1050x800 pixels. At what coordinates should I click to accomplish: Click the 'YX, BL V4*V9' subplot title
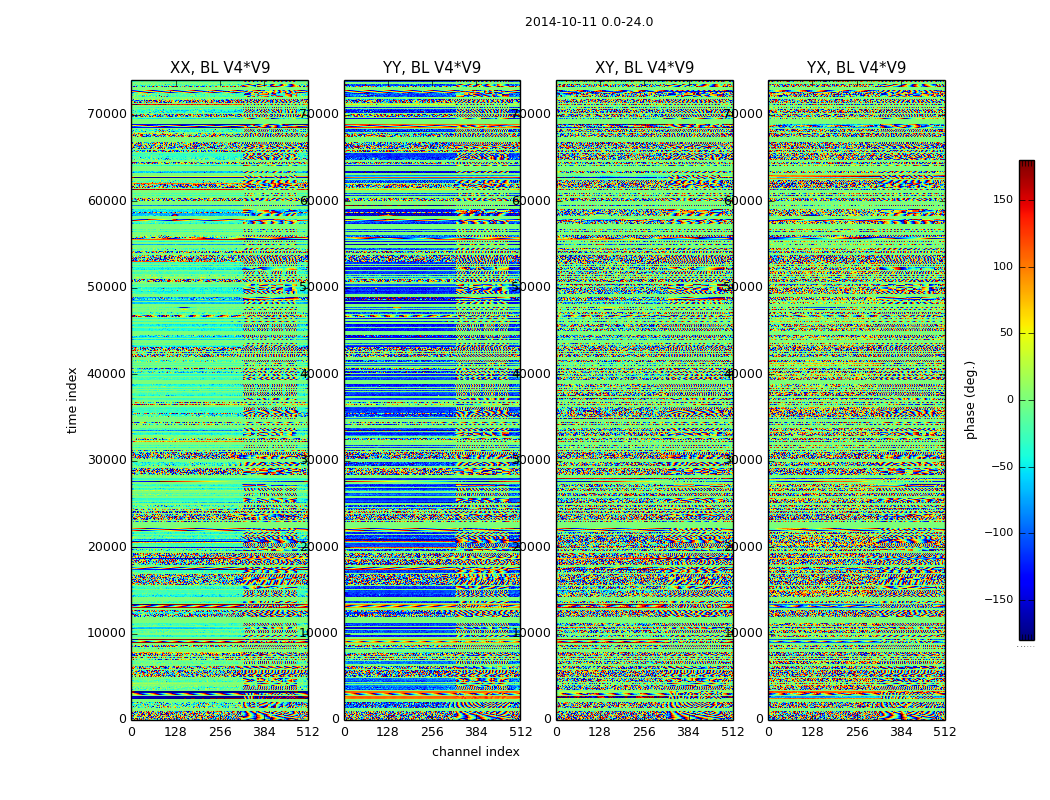point(856,68)
